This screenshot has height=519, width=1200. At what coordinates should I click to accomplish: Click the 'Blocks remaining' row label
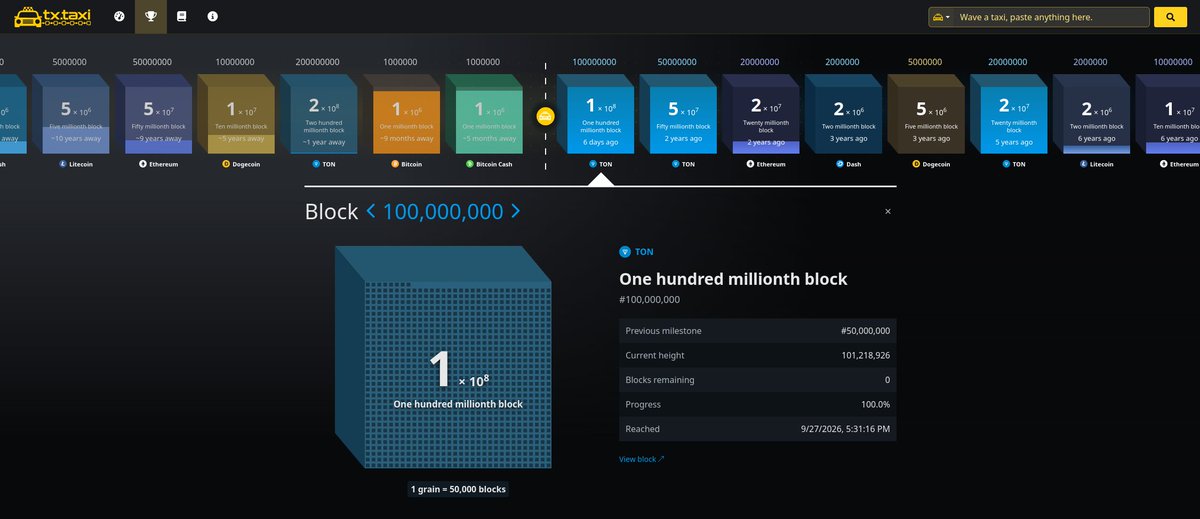coord(660,380)
